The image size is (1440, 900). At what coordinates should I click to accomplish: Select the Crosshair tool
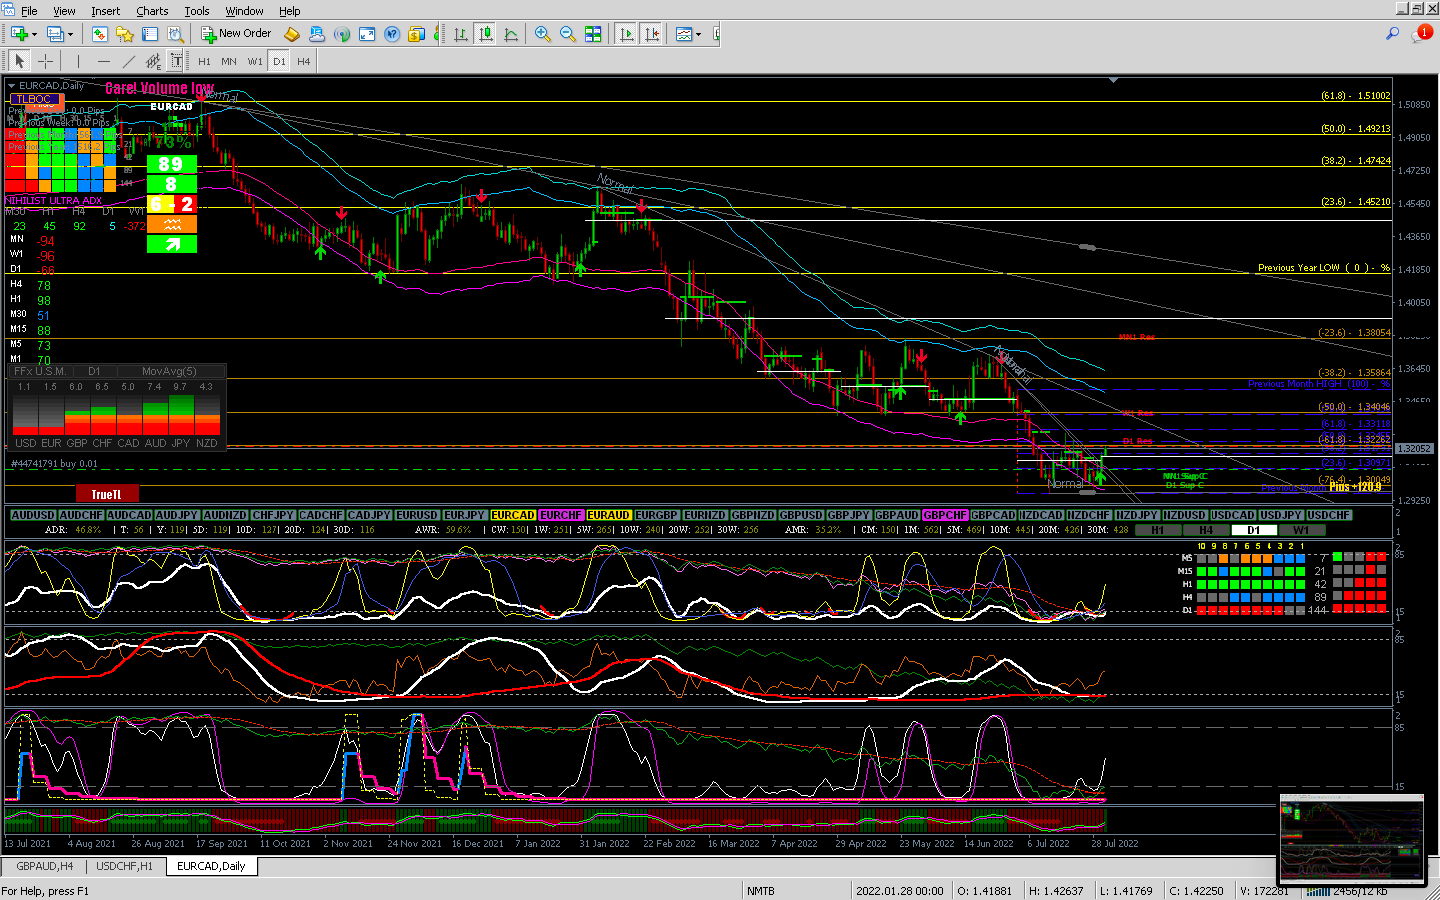[x=45, y=61]
